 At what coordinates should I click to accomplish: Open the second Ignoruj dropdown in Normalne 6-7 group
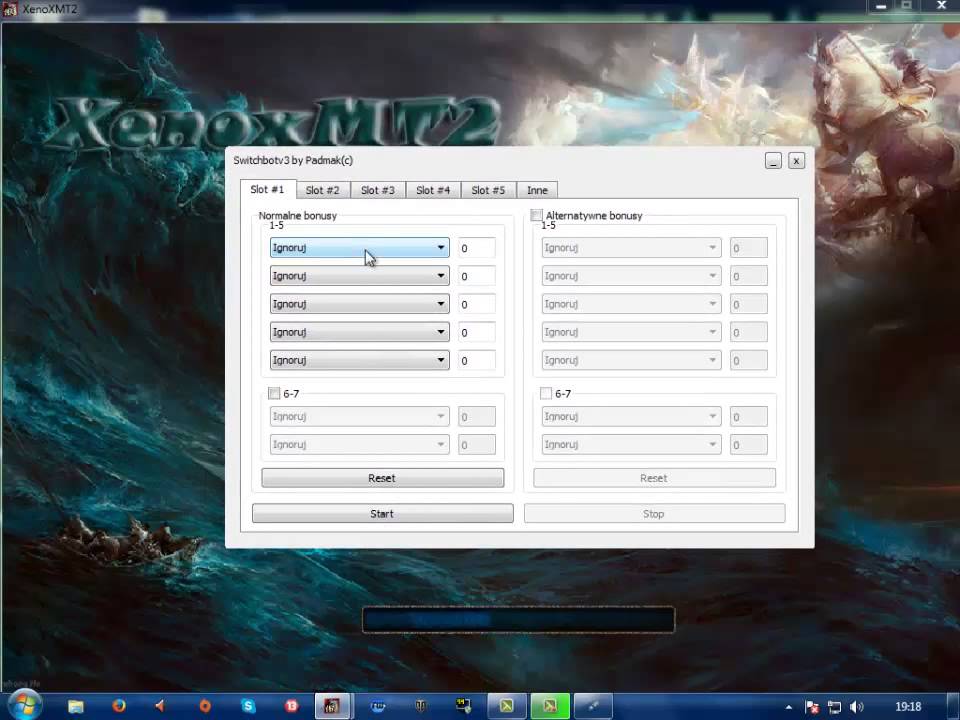tap(359, 444)
